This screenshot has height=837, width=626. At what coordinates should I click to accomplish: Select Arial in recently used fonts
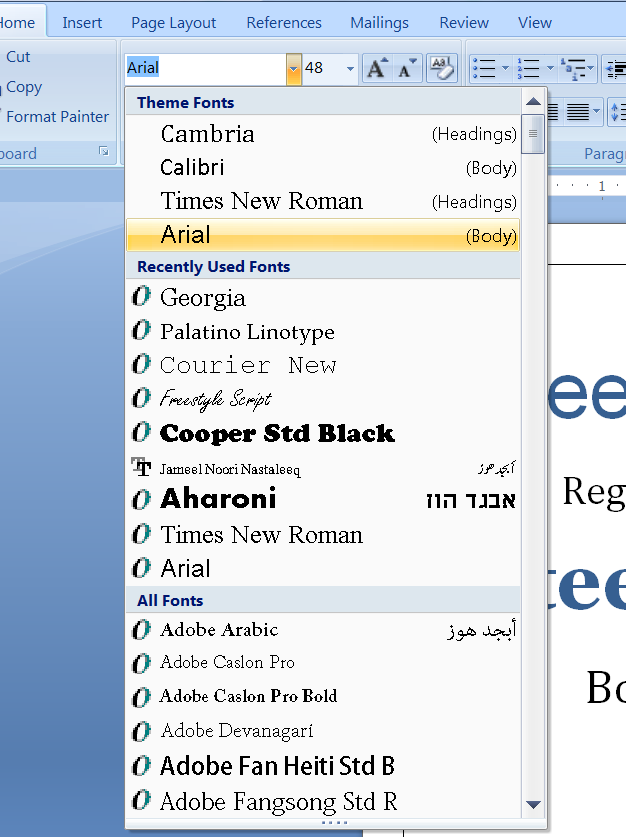tap(323, 568)
